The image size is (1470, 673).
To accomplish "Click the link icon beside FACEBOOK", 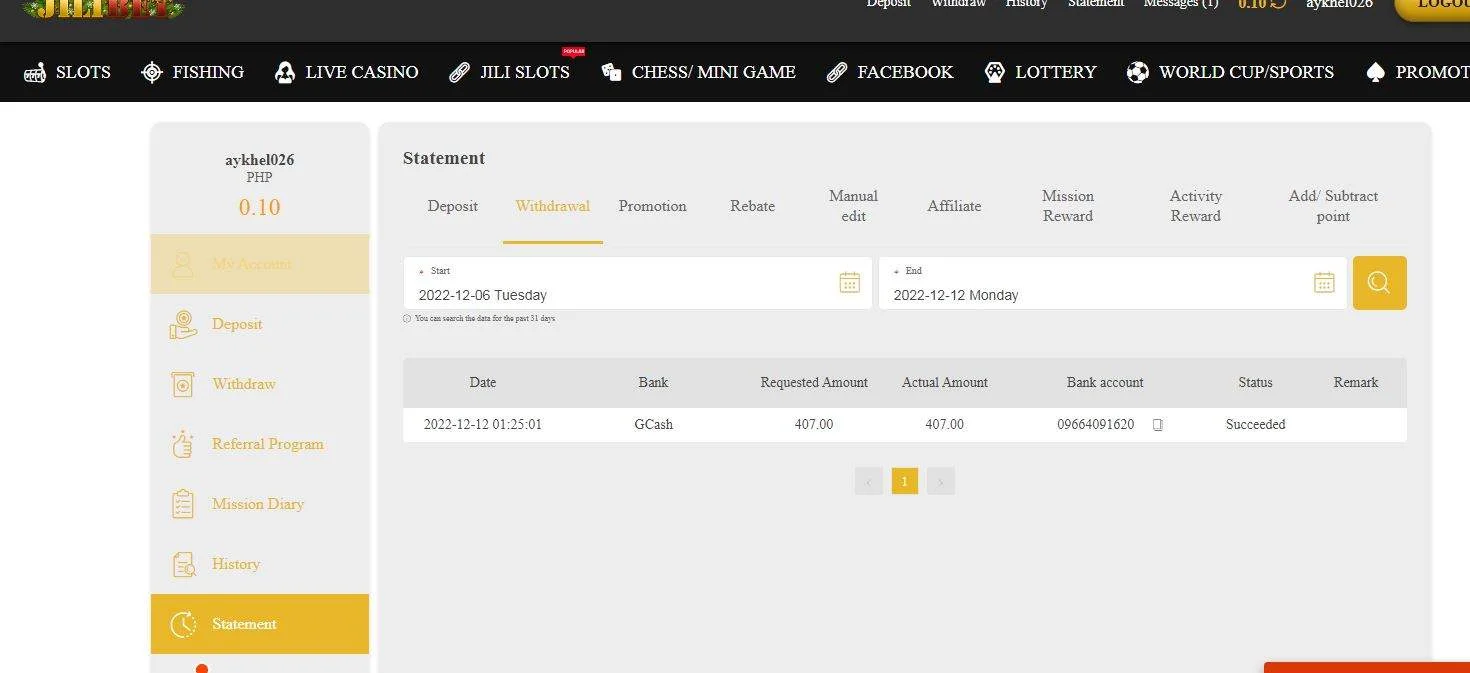I will [x=837, y=72].
